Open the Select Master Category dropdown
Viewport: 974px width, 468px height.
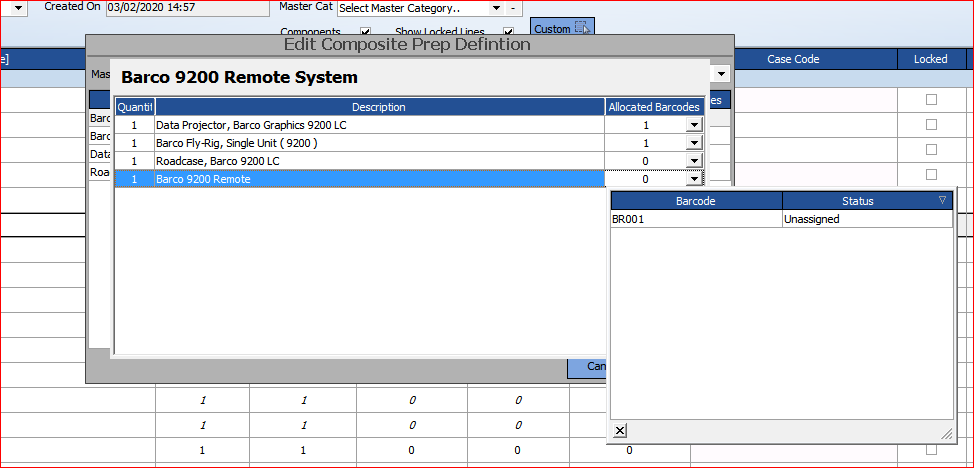(x=496, y=8)
